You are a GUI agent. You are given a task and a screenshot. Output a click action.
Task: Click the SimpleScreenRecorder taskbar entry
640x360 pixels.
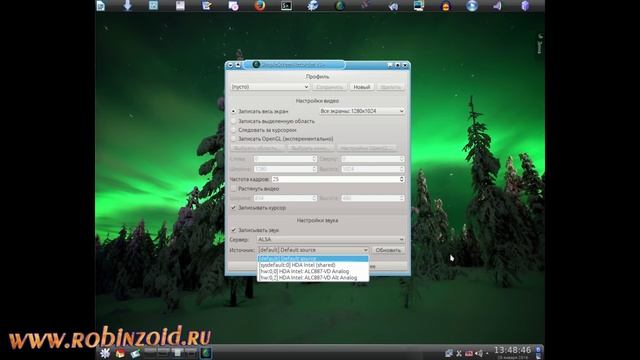coord(206,353)
